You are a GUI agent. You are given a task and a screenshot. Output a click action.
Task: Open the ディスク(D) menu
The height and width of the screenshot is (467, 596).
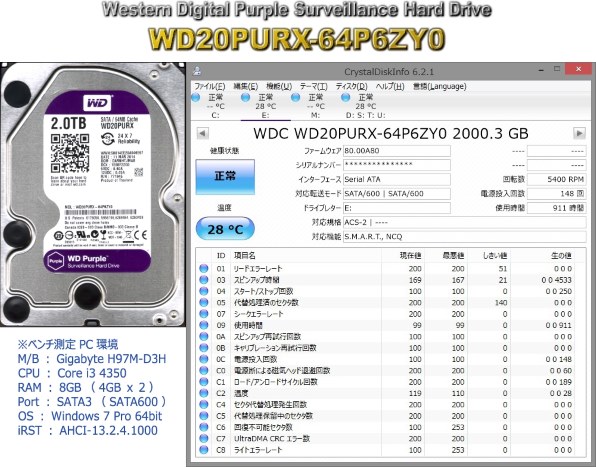[x=351, y=86]
